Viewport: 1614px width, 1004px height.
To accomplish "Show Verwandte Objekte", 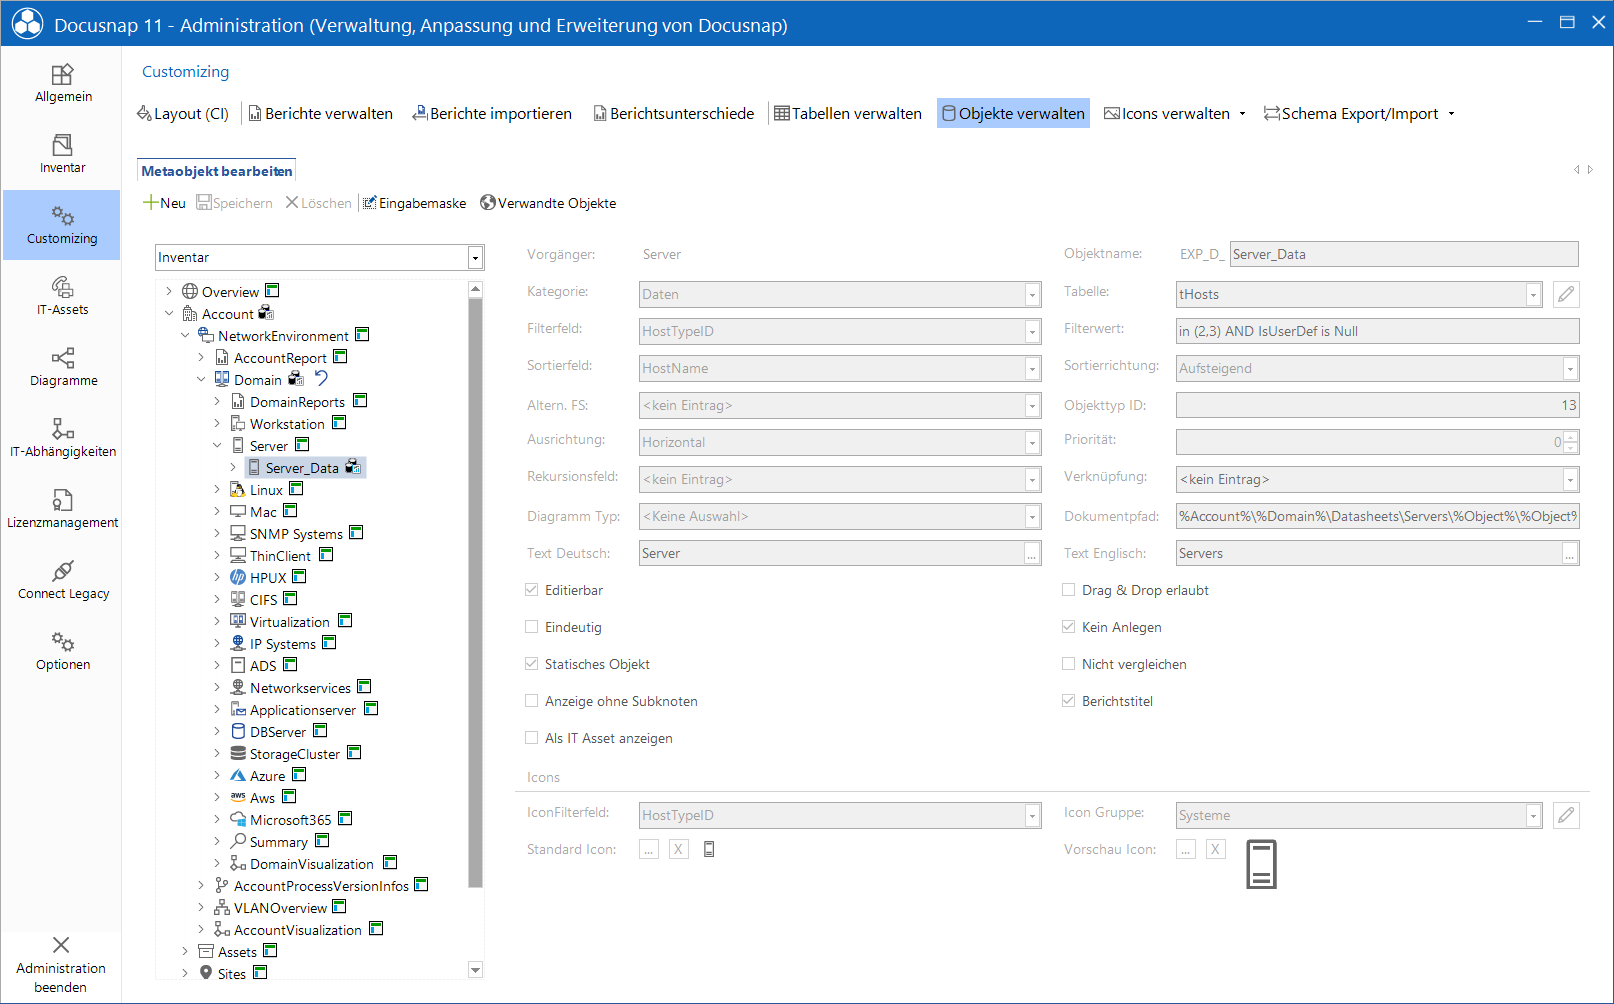I will pos(548,203).
